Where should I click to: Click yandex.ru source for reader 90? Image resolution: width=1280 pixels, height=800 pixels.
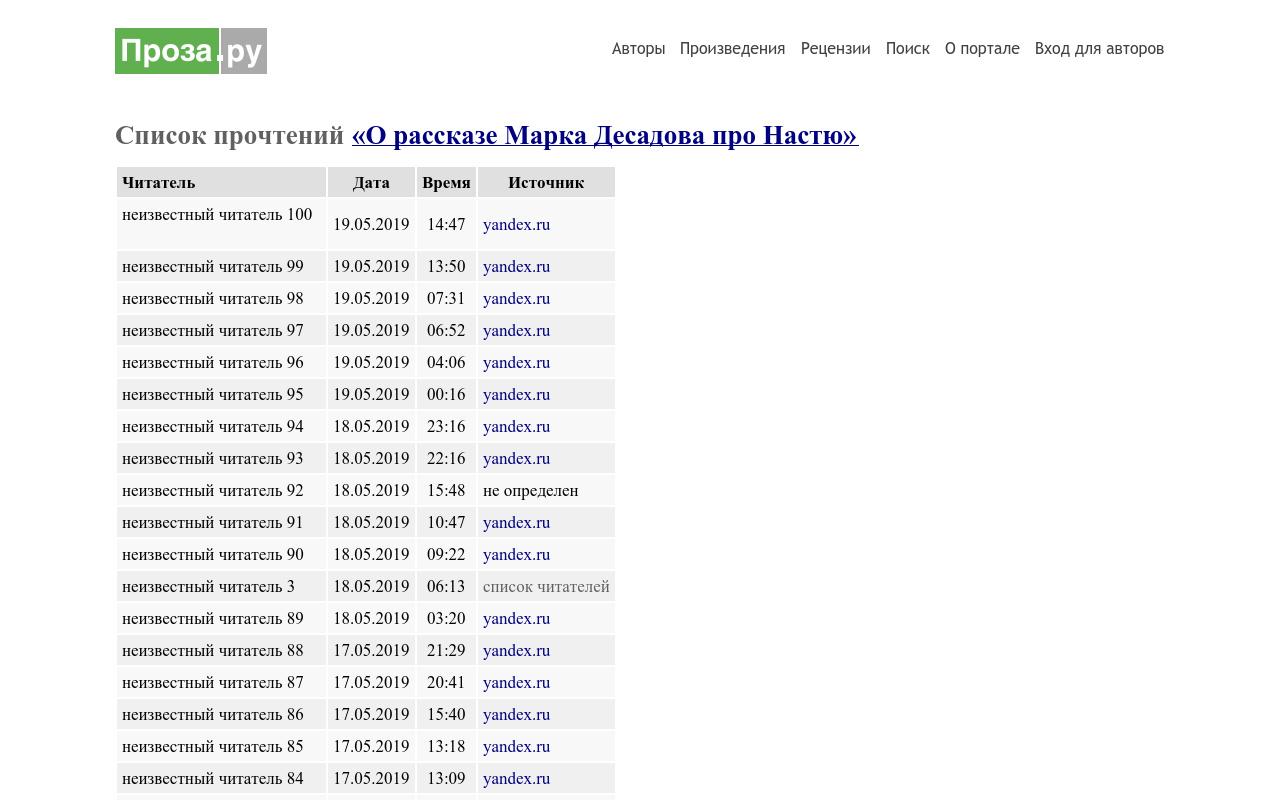(x=516, y=554)
